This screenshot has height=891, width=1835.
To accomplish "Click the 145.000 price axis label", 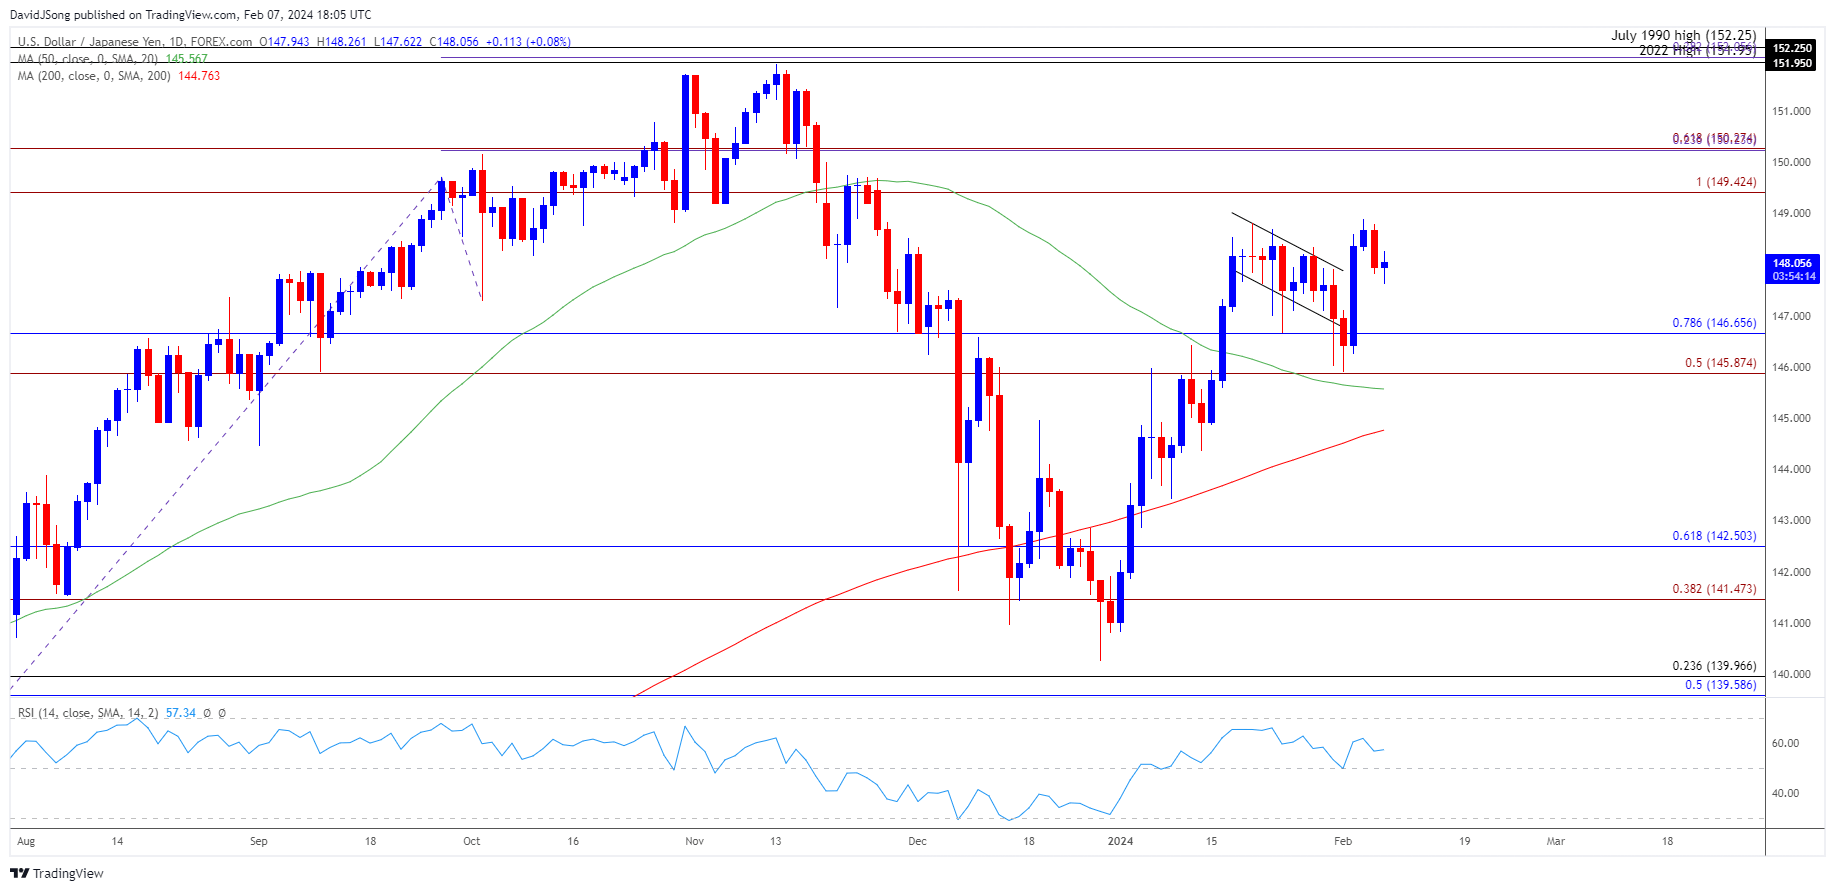I will (1792, 418).
